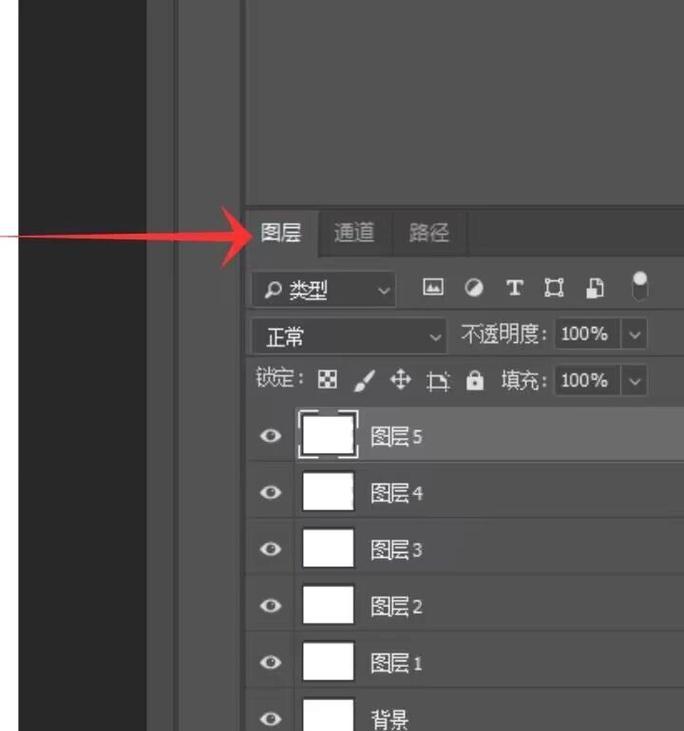Switch to the 图层 tab
684x731 pixels.
(281, 232)
